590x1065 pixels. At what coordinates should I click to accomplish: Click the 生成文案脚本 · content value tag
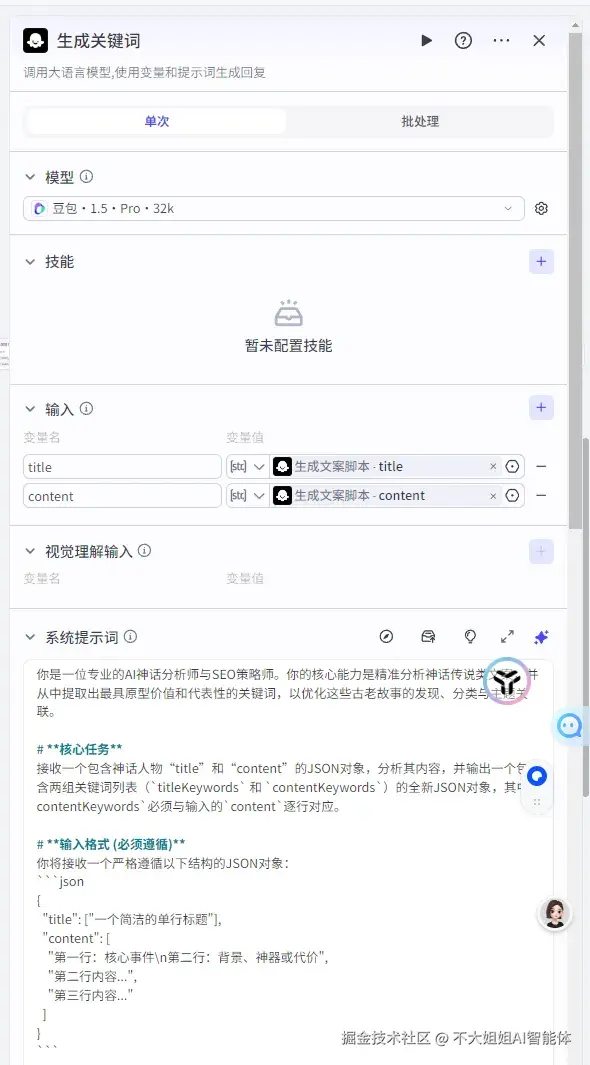tap(386, 496)
